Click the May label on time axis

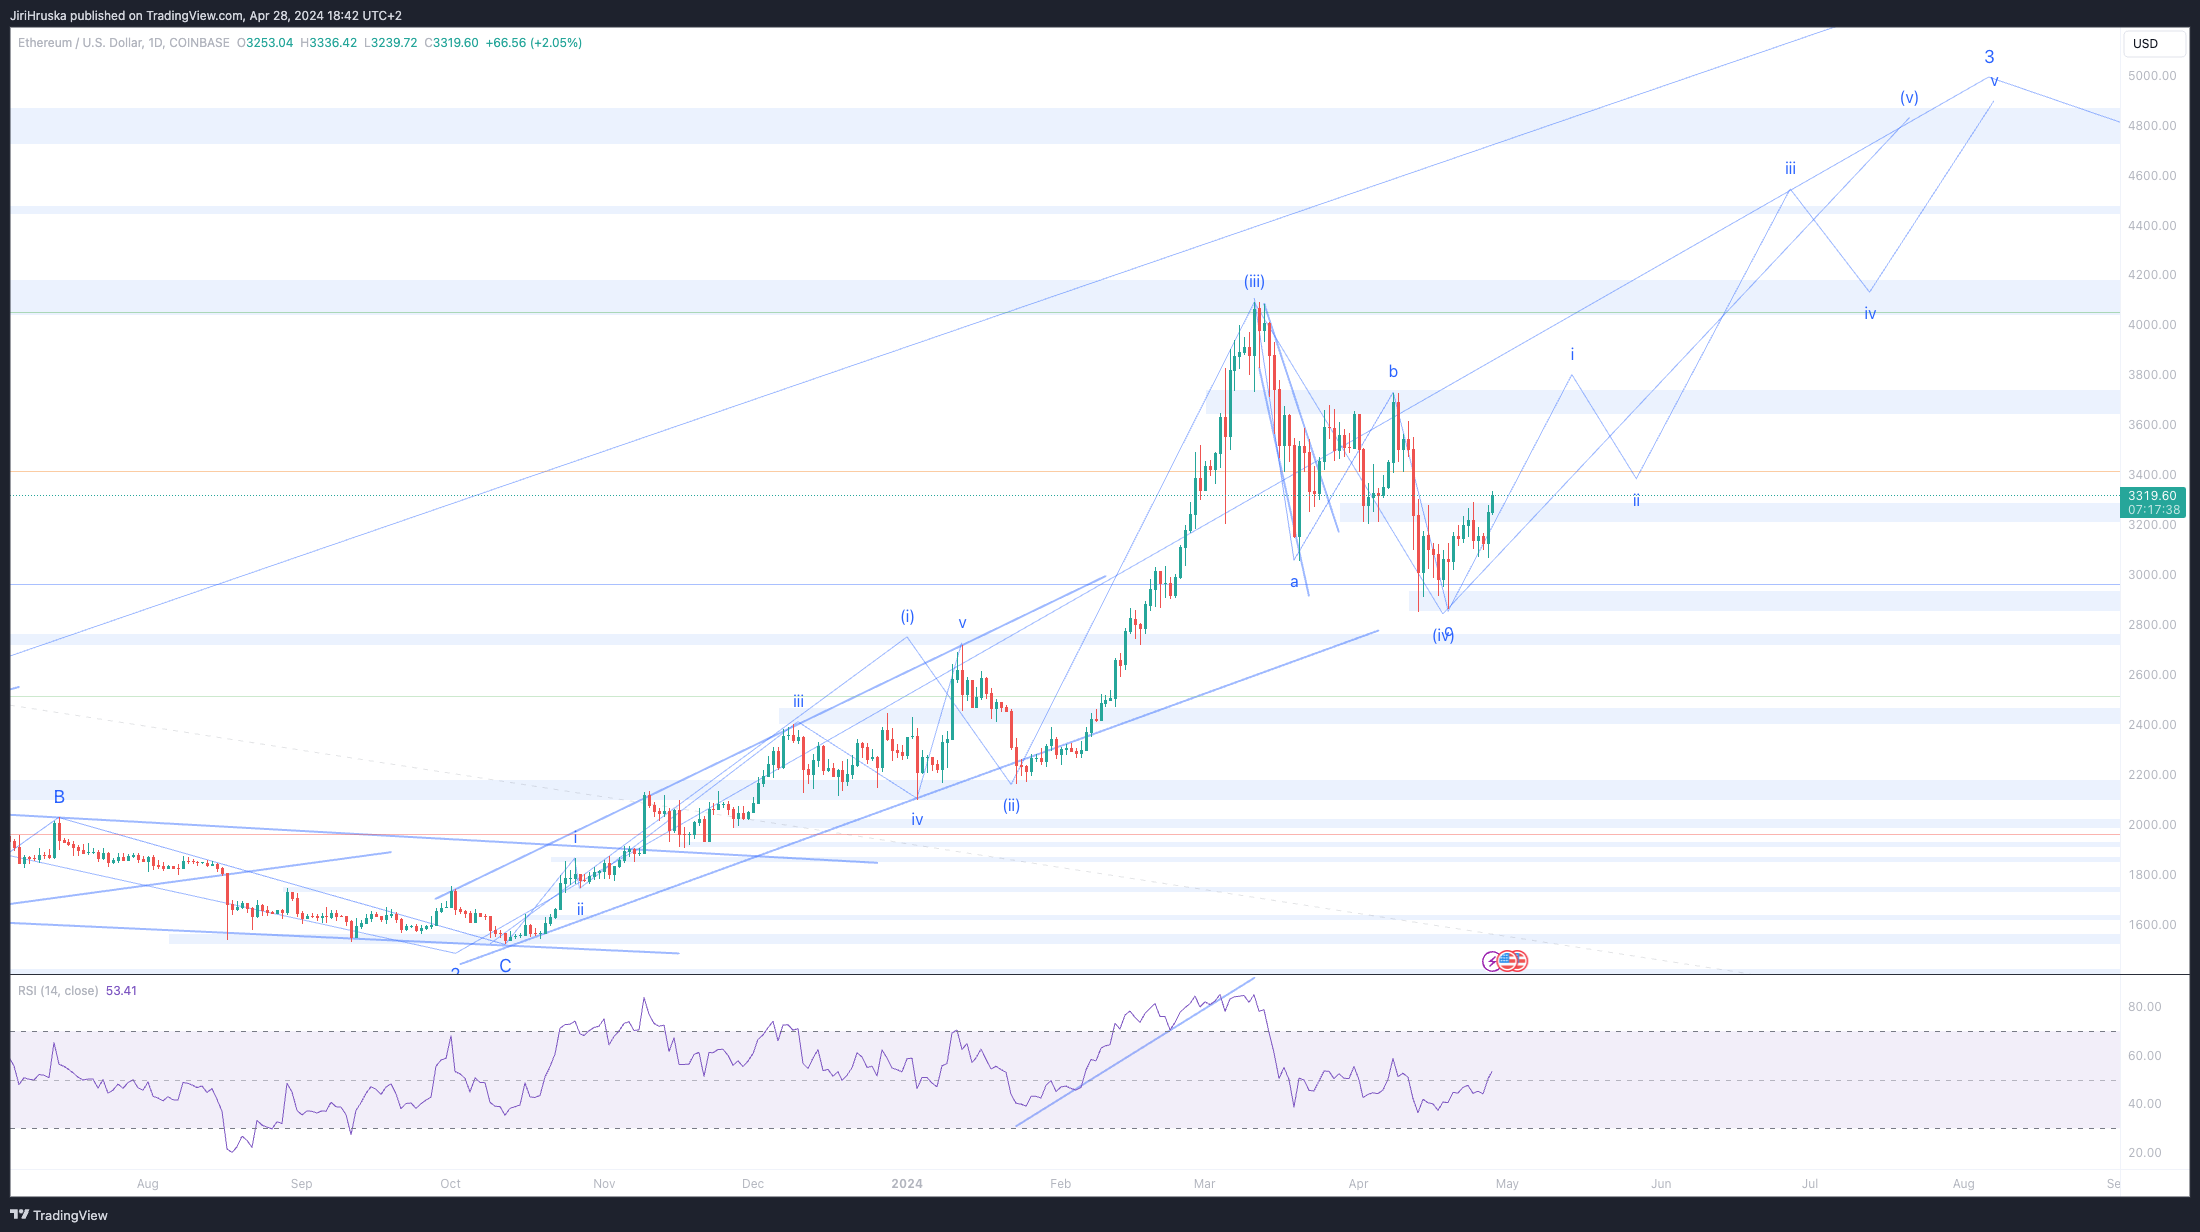1507,1184
